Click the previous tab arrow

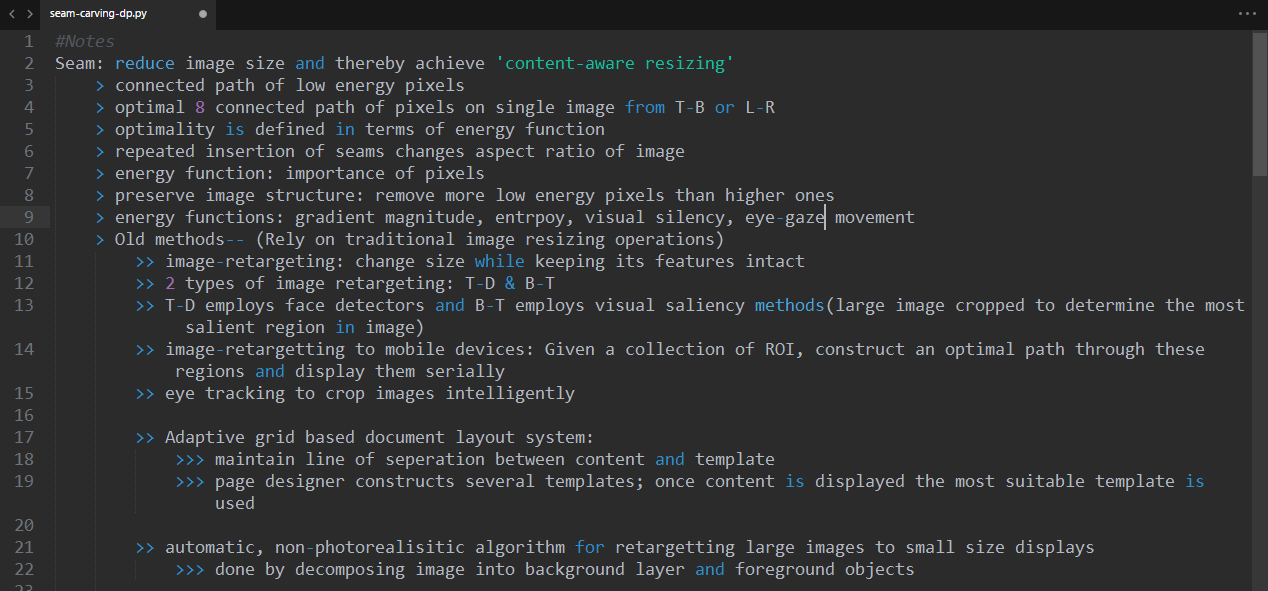[x=12, y=14]
